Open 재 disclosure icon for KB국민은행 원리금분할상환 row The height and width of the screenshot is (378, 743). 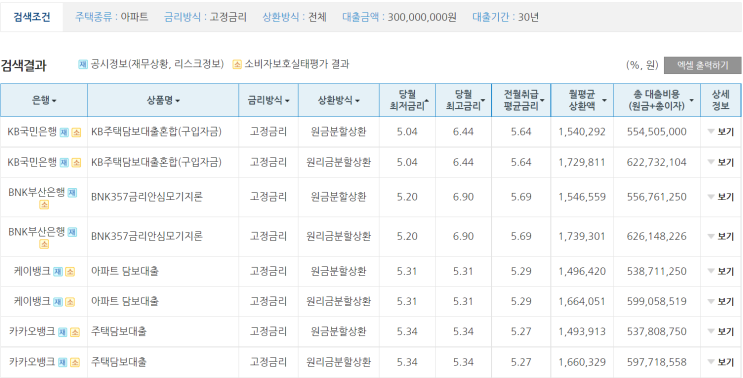pos(64,163)
